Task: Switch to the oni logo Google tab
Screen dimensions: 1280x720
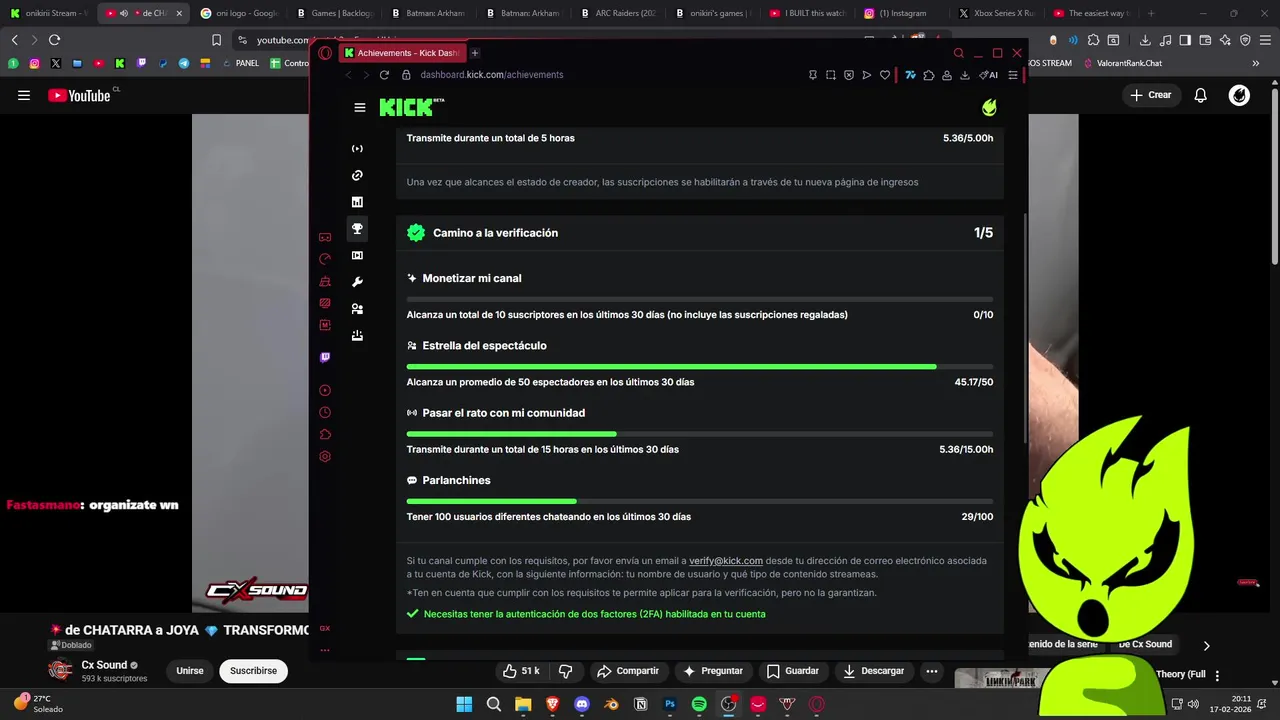Action: click(x=240, y=13)
